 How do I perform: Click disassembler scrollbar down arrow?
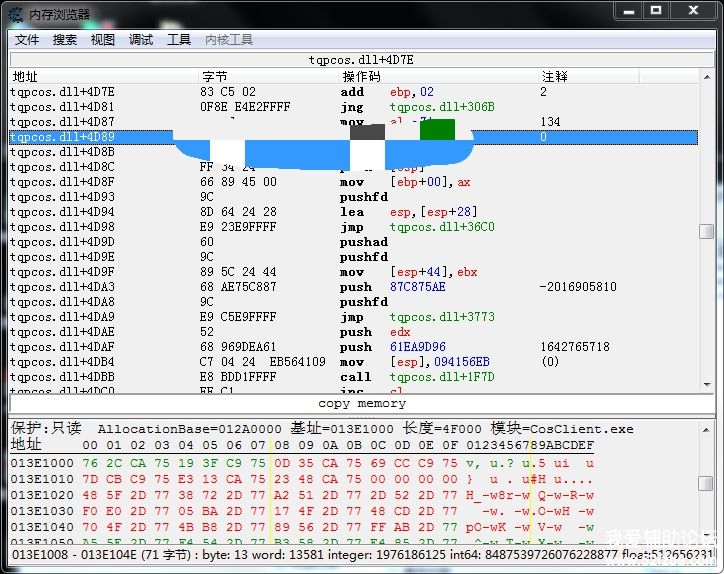(x=707, y=384)
